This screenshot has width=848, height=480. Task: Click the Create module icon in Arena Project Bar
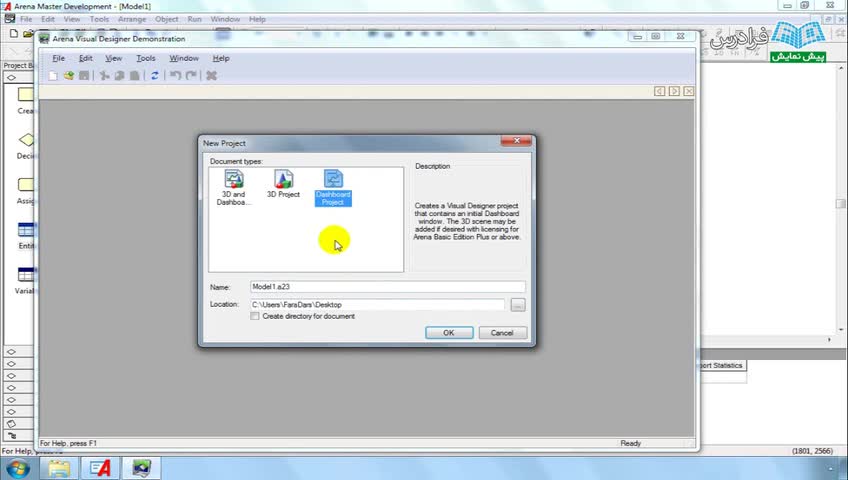25,95
